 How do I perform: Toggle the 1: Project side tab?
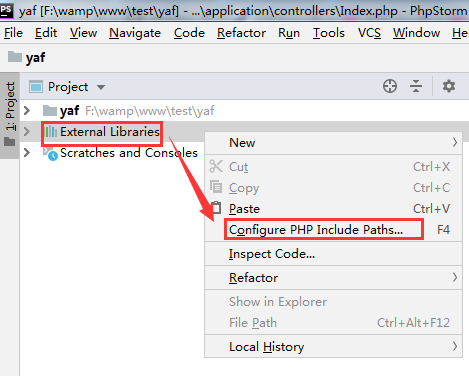10,115
